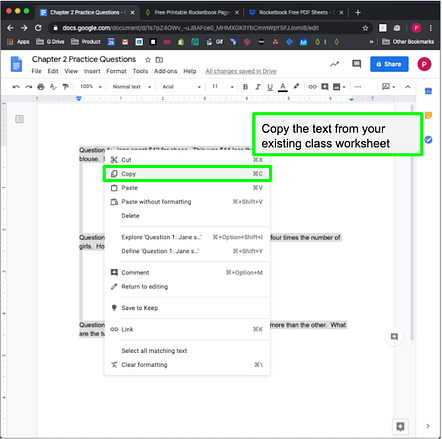Click All changes saved in Drive link

pos(241,71)
